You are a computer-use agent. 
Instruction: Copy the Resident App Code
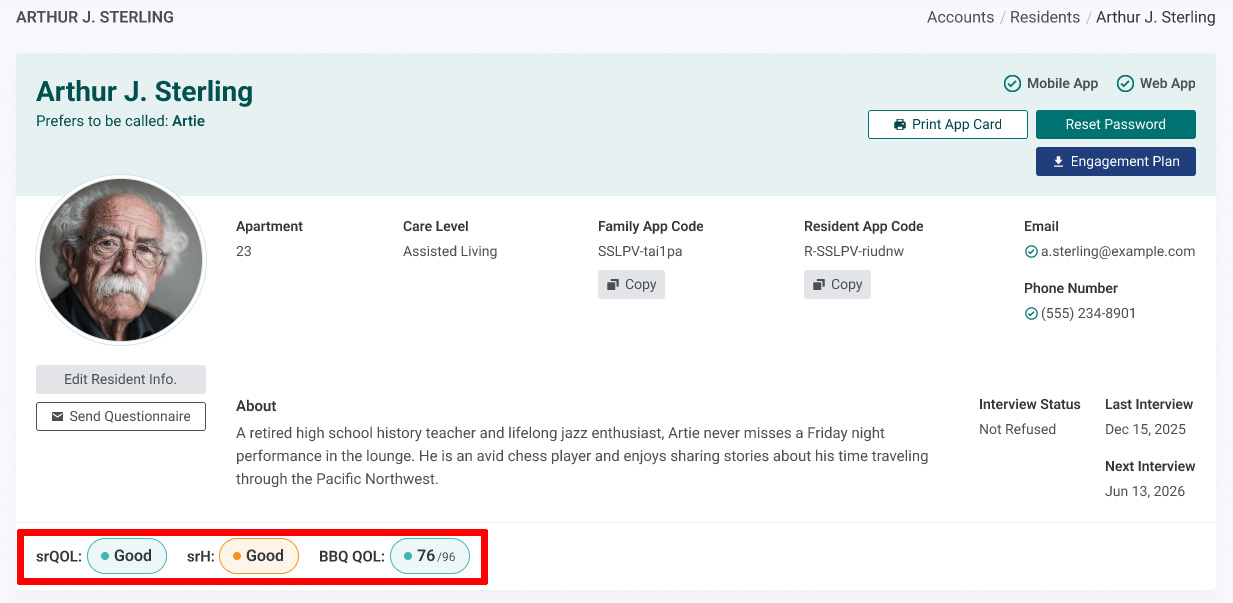837,284
